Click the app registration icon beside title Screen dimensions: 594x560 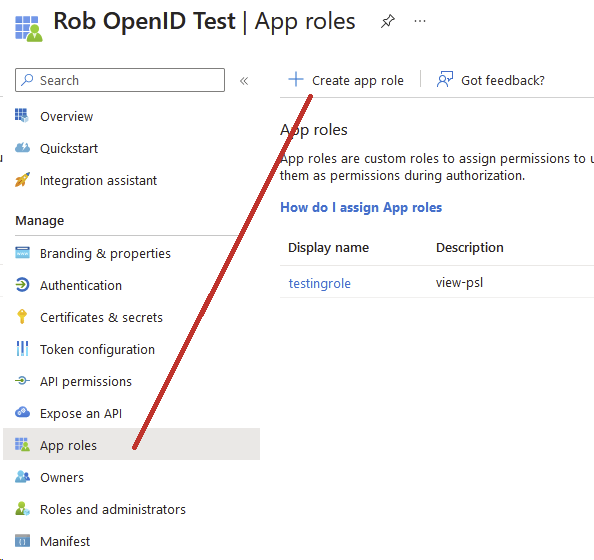pos(29,28)
